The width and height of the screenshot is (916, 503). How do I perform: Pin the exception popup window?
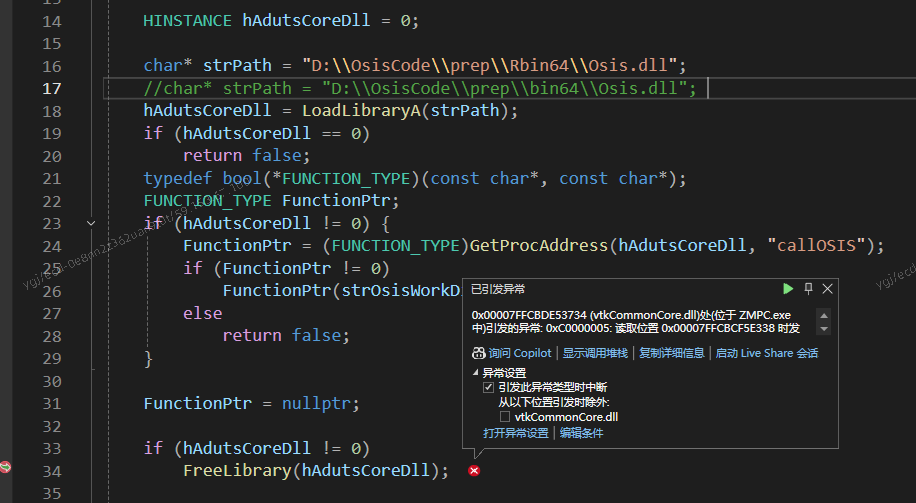(808, 288)
